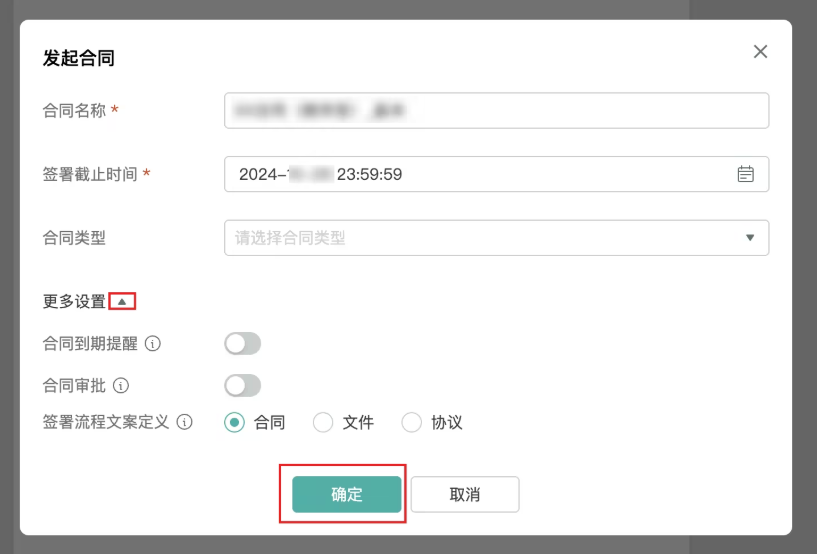Screen dimensions: 817x554
Task: Open the 请选择合同类型 dropdown
Action: coord(497,238)
